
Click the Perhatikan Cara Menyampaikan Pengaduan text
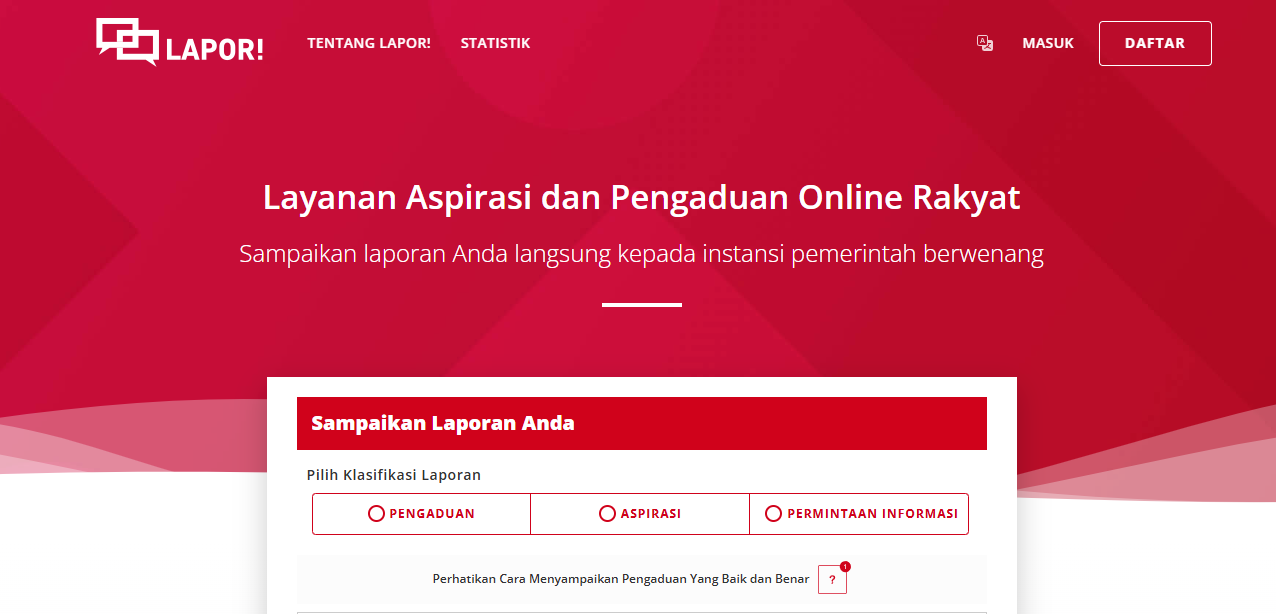tap(620, 579)
